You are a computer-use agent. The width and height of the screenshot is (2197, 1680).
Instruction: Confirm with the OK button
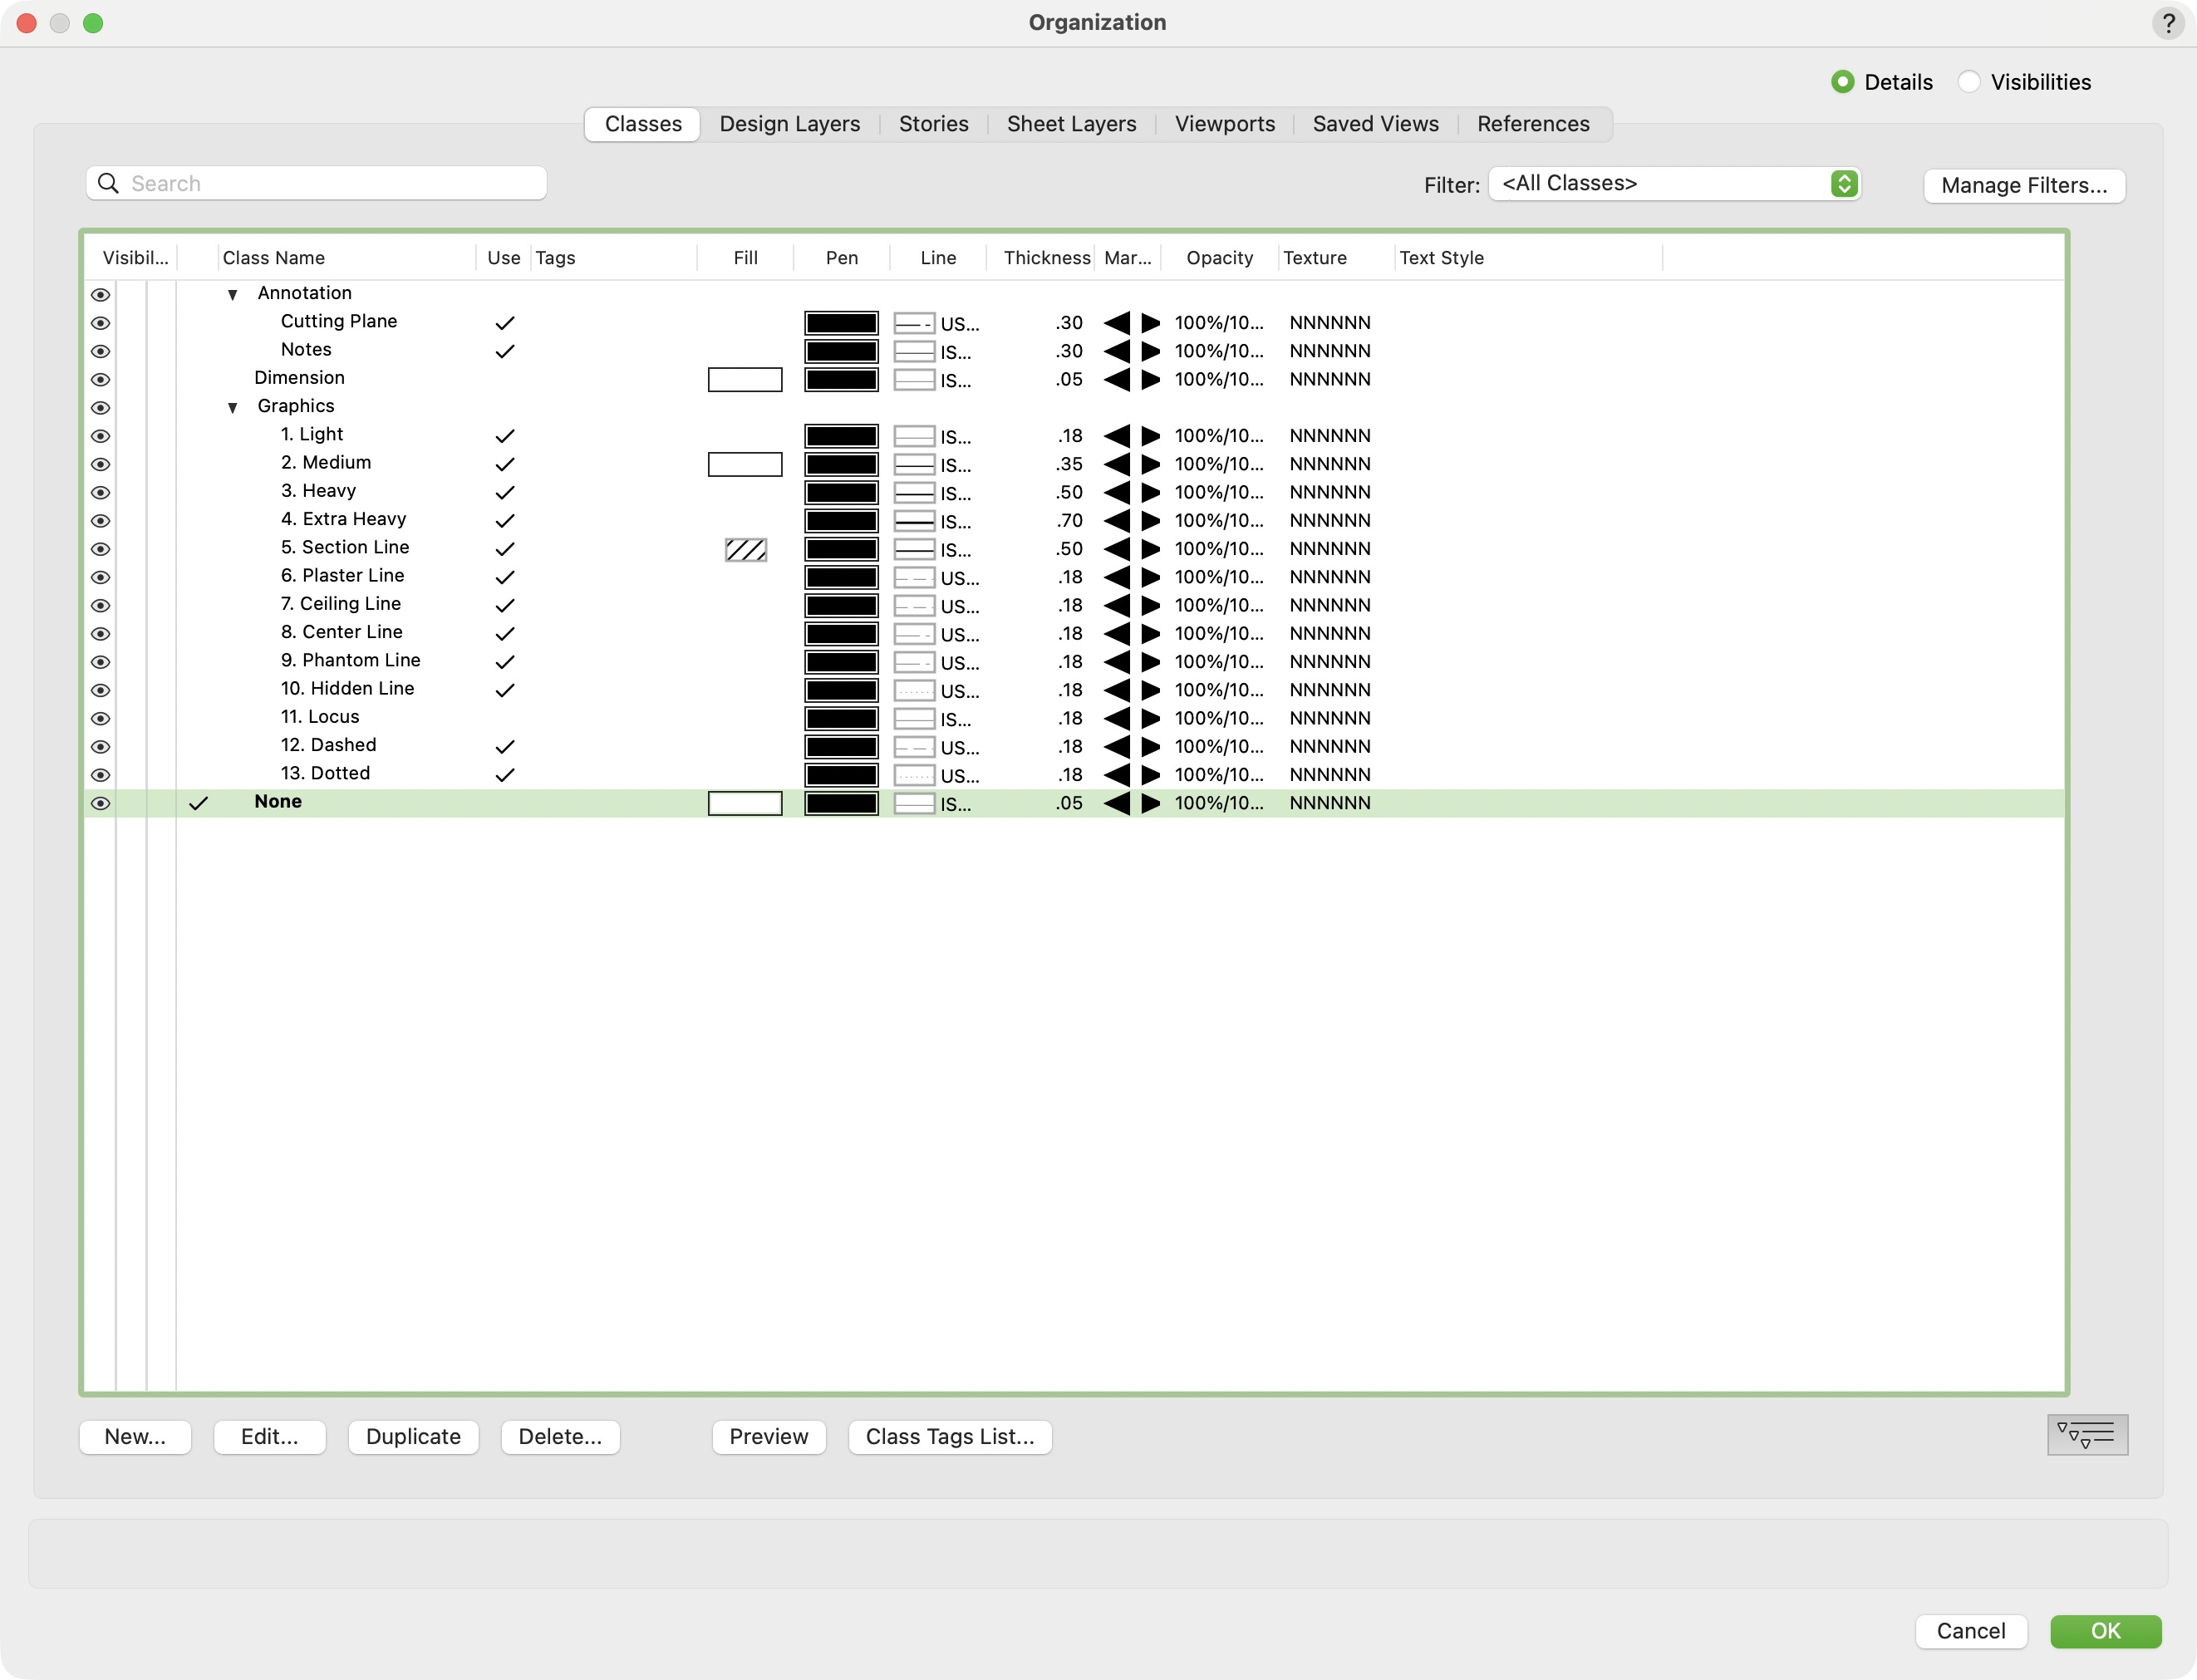point(2105,1631)
